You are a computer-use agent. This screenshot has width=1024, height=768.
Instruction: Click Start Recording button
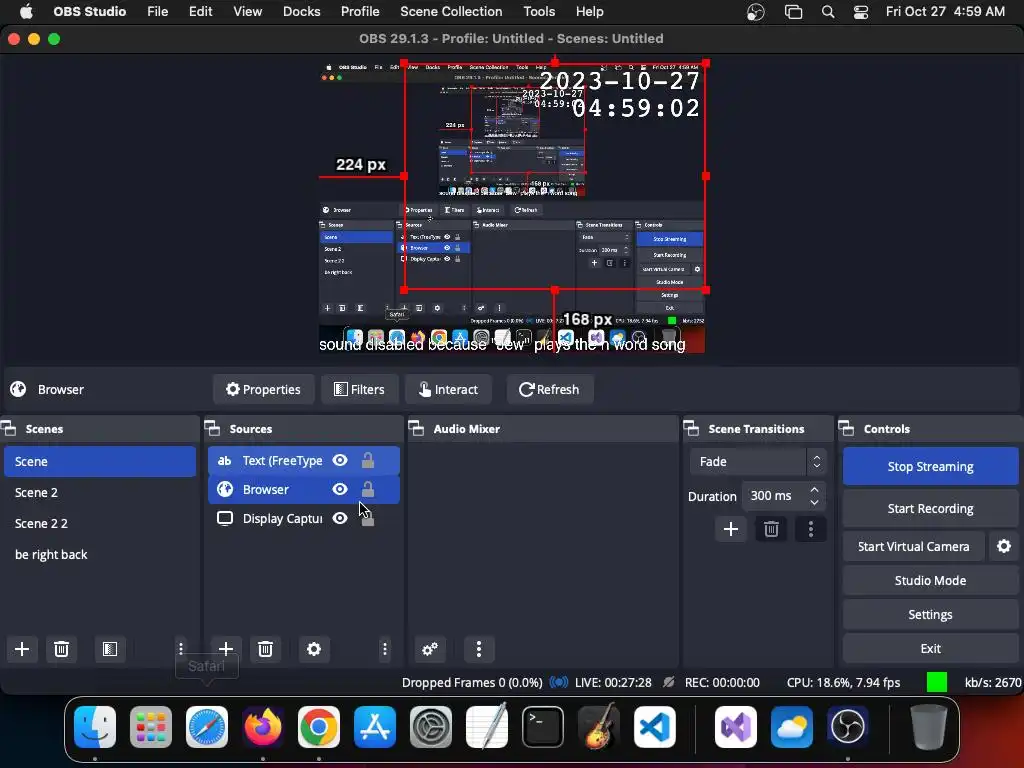coord(931,509)
